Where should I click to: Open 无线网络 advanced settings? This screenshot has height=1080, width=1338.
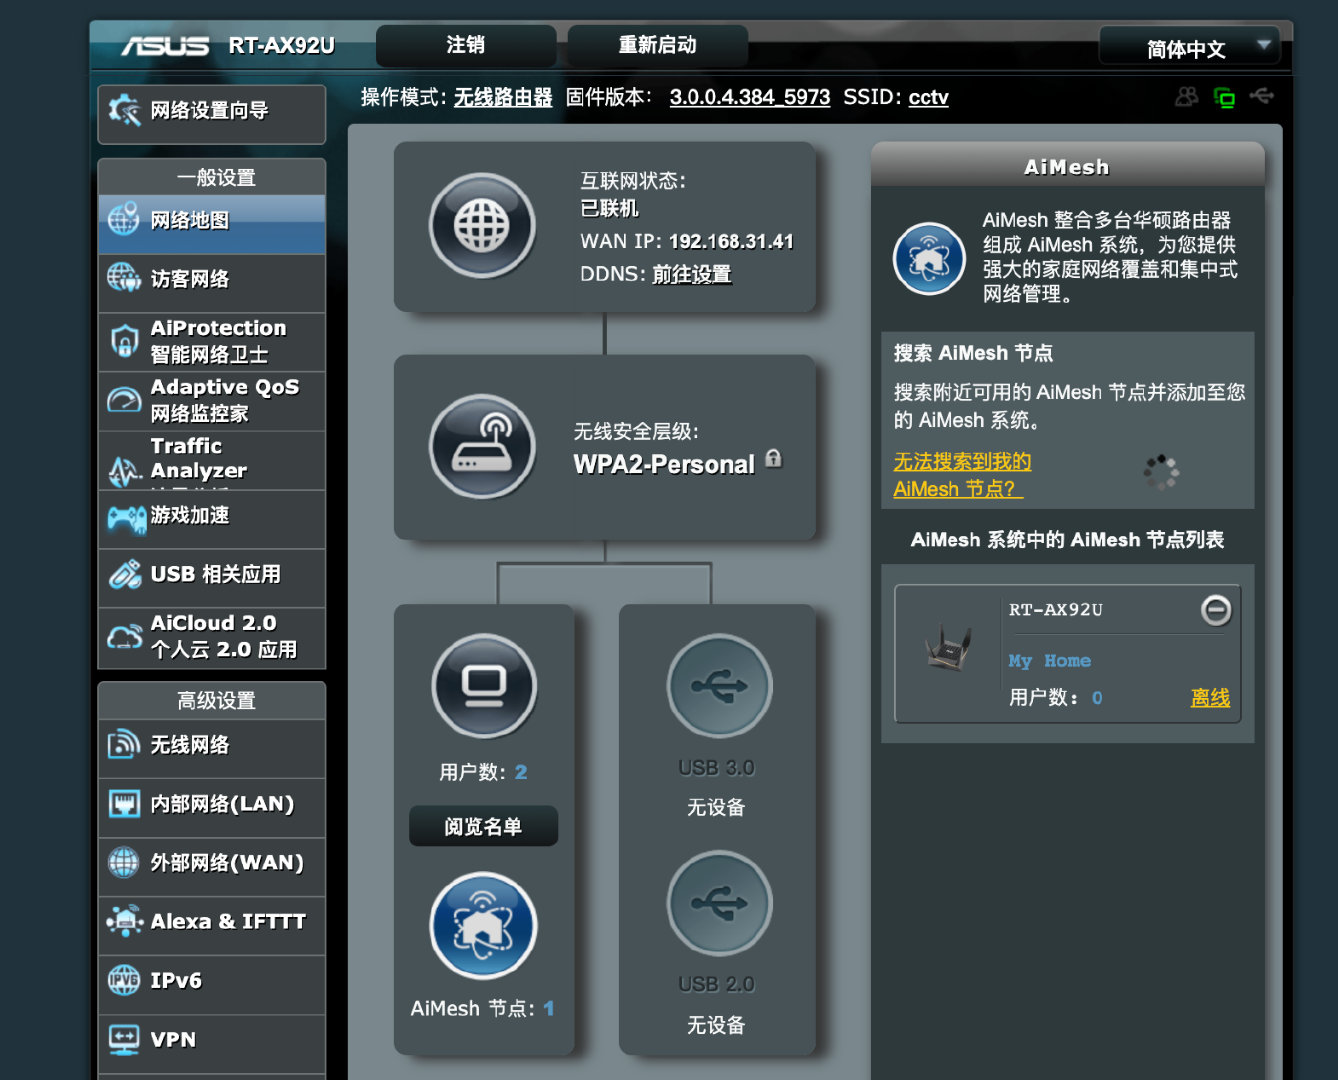pyautogui.click(x=211, y=746)
